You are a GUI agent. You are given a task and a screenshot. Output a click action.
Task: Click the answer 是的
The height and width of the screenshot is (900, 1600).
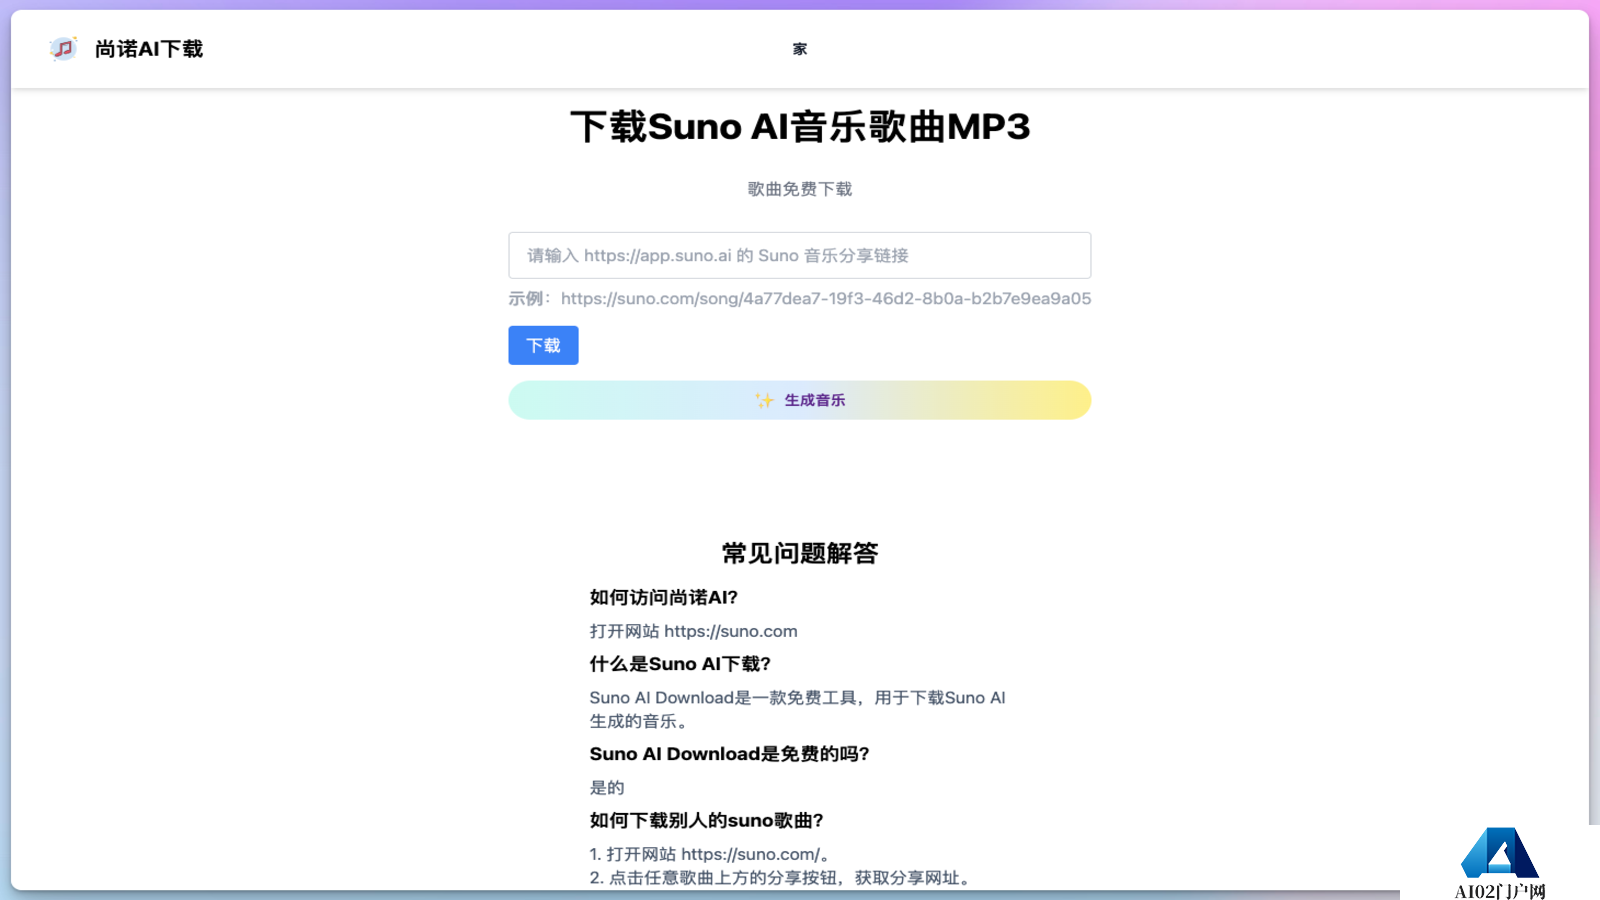pyautogui.click(x=607, y=787)
